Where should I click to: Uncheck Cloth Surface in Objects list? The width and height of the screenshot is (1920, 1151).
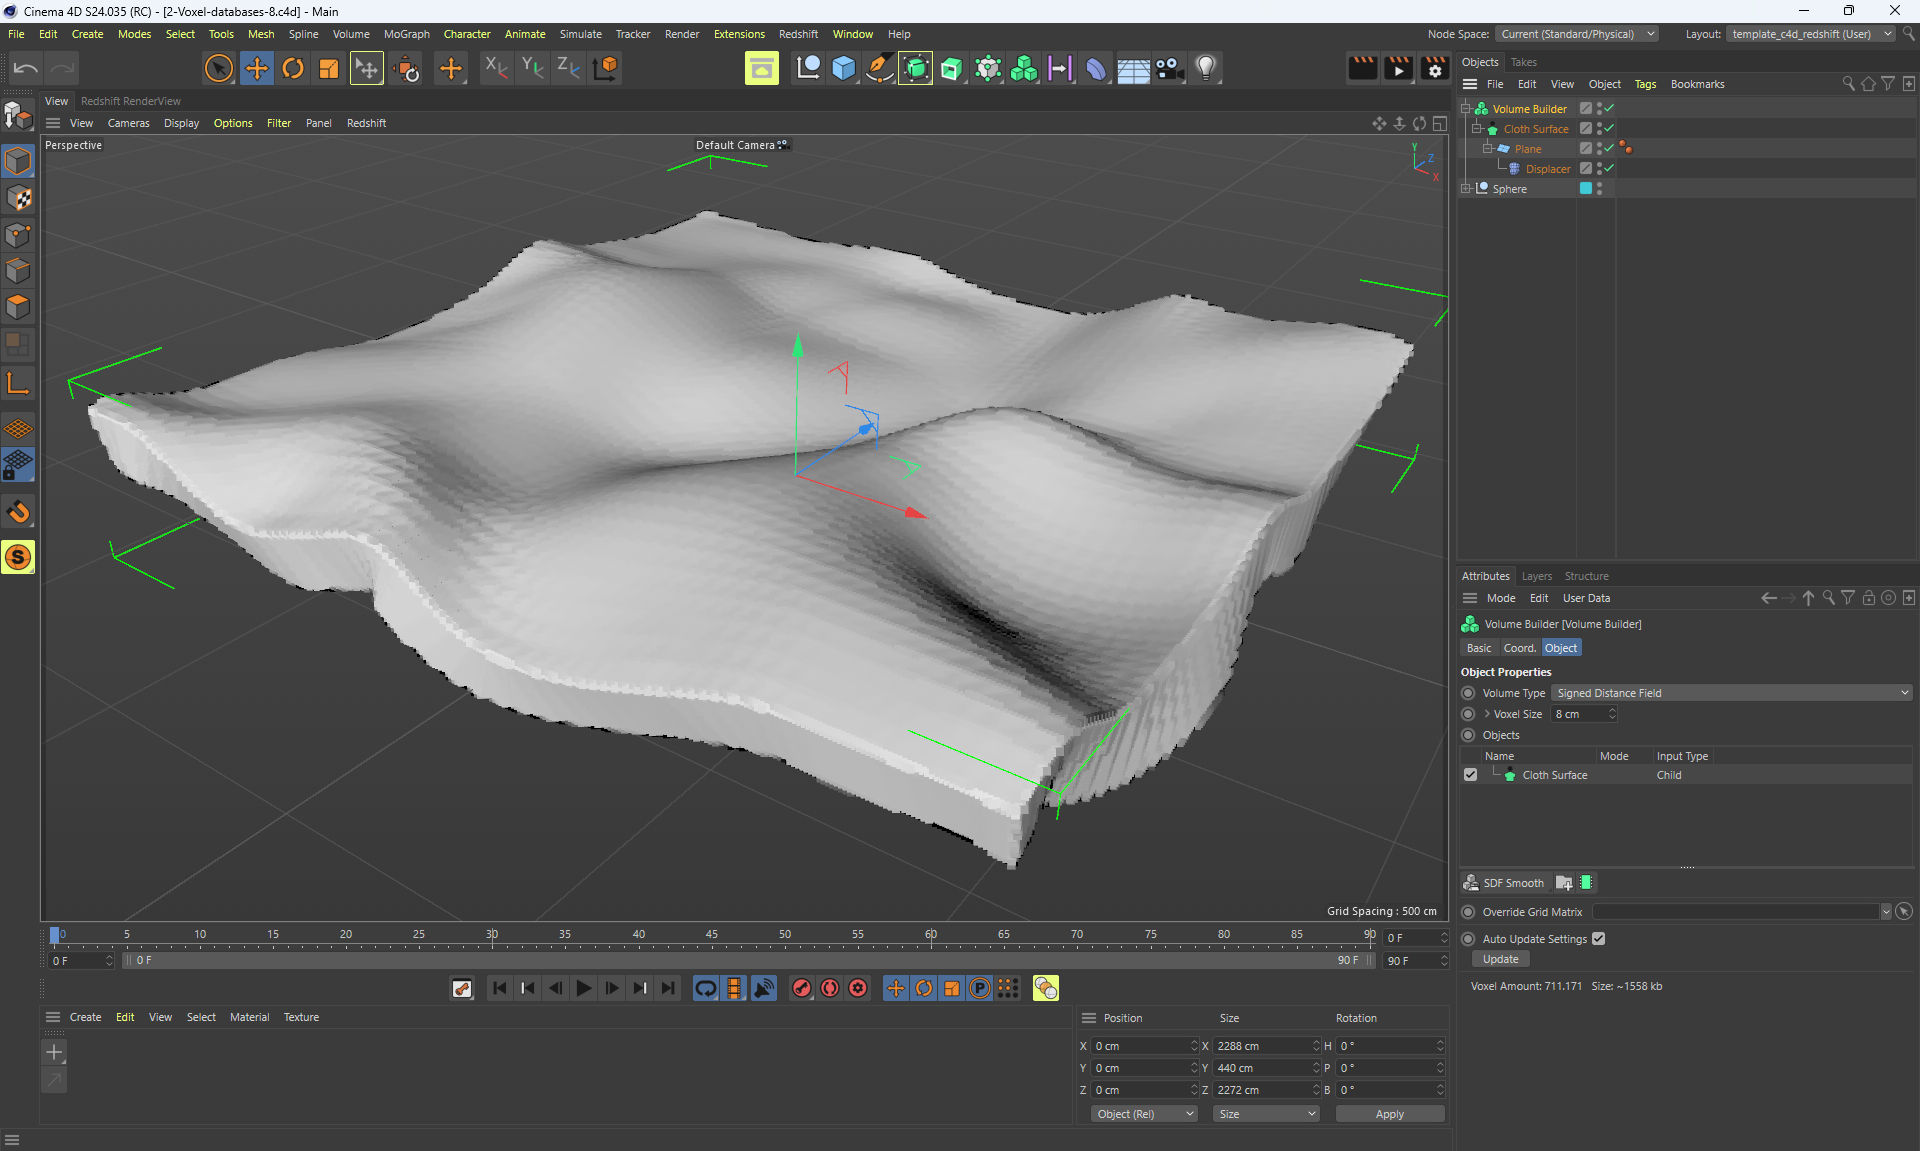point(1470,775)
